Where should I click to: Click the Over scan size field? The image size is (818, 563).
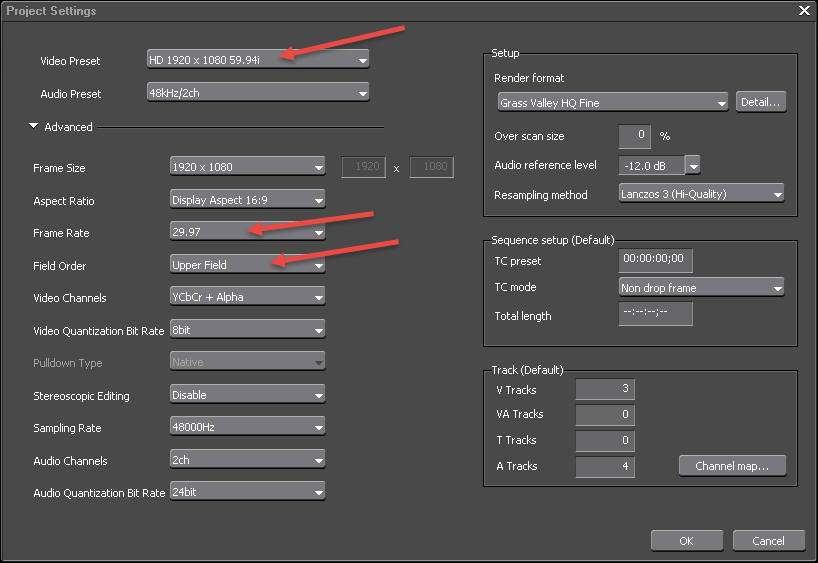pyautogui.click(x=634, y=136)
